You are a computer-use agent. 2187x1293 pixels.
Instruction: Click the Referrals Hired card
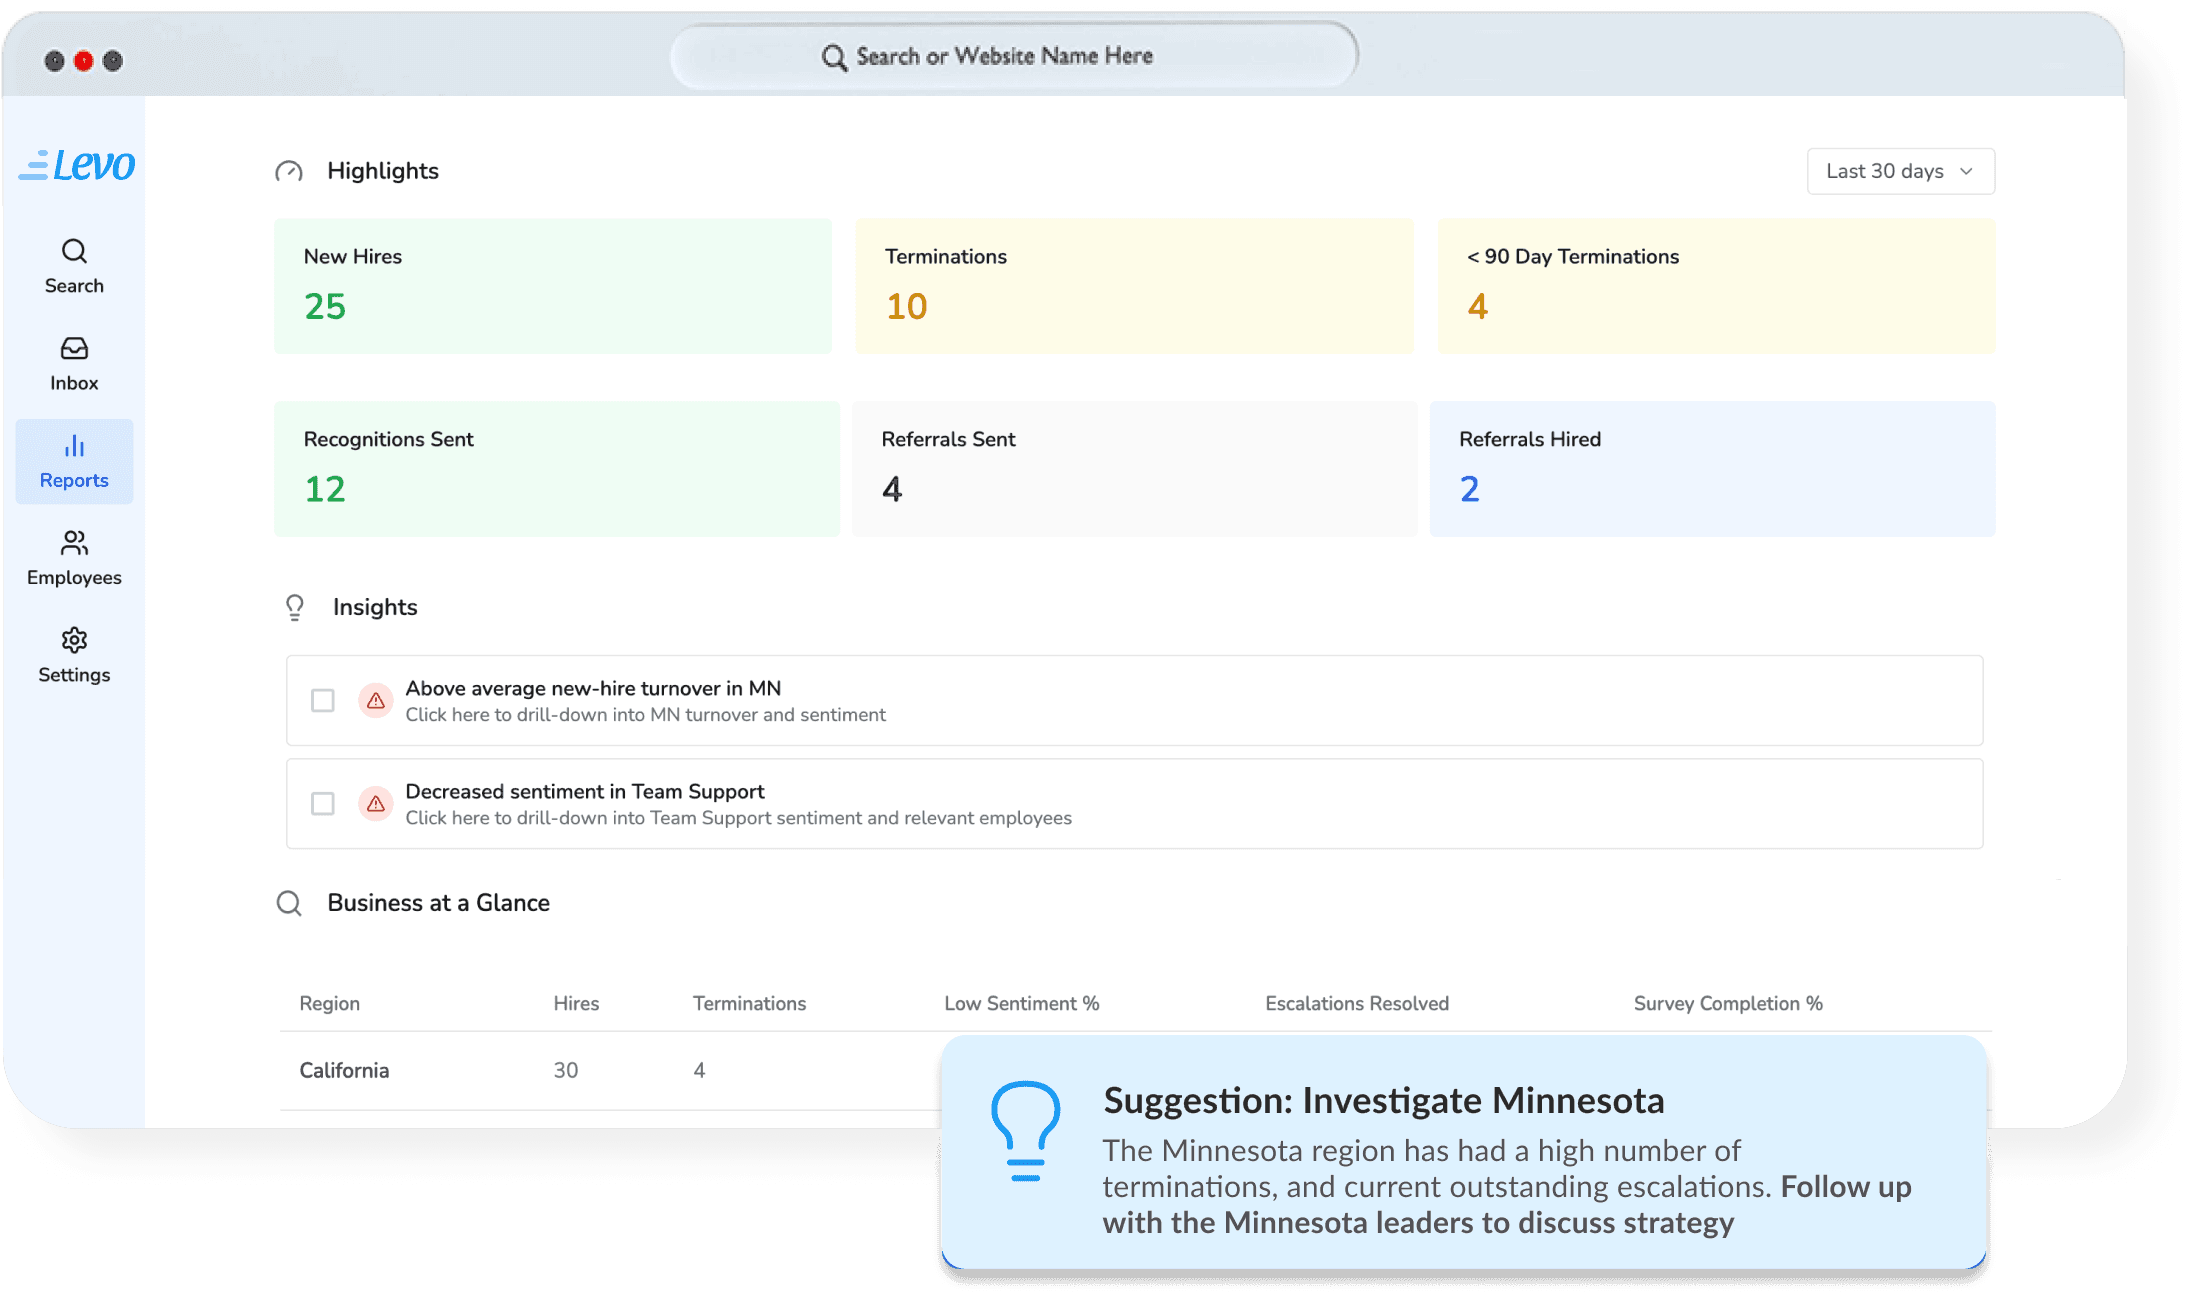coord(1712,469)
